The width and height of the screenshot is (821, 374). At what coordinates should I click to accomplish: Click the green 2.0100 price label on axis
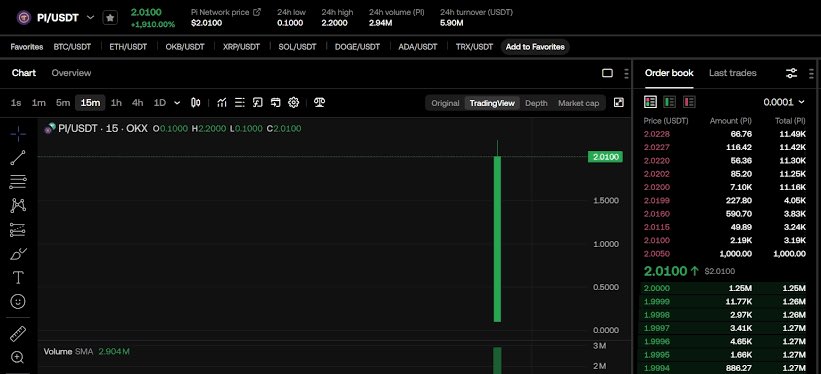click(605, 157)
